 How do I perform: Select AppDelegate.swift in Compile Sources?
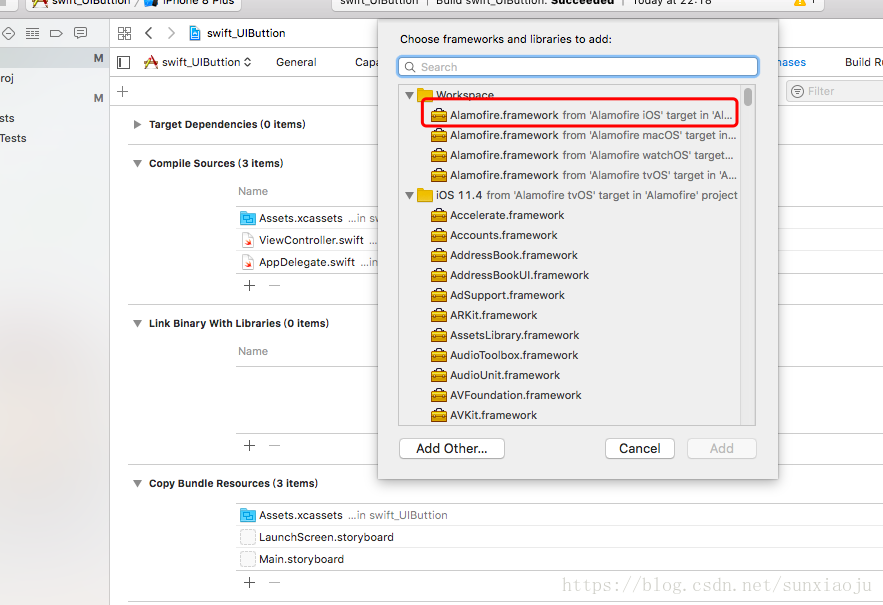[307, 263]
